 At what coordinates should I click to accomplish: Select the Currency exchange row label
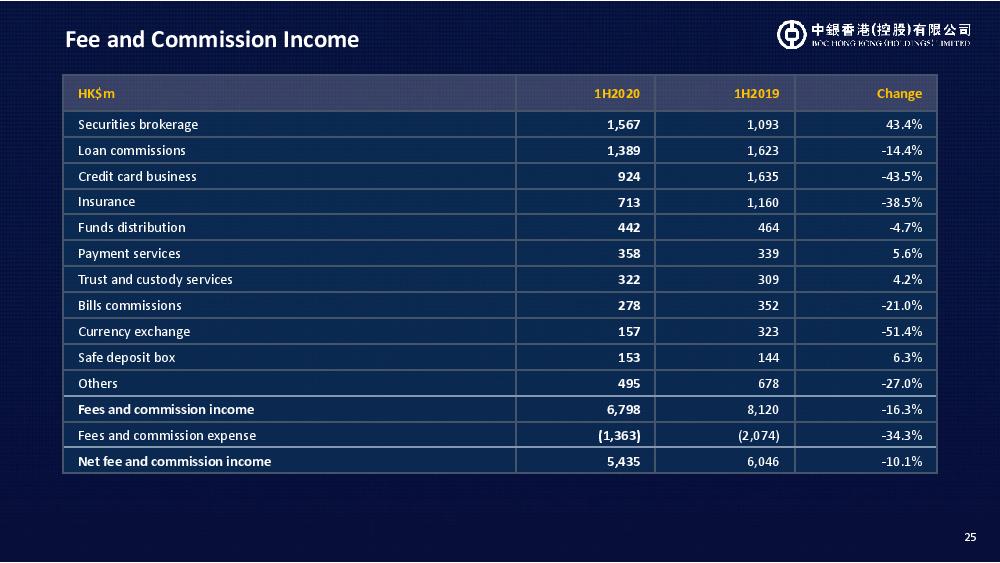pyautogui.click(x=134, y=332)
